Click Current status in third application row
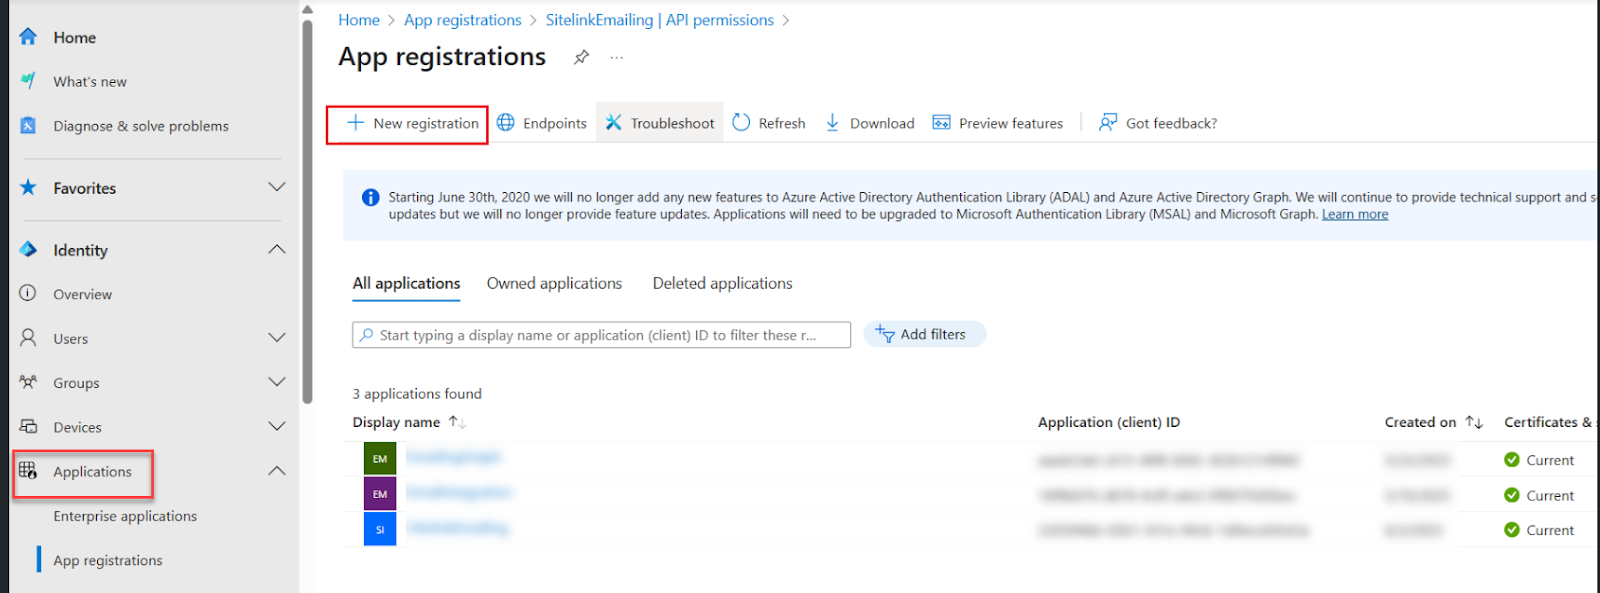Screen dimensions: 1600x593 point(1539,530)
